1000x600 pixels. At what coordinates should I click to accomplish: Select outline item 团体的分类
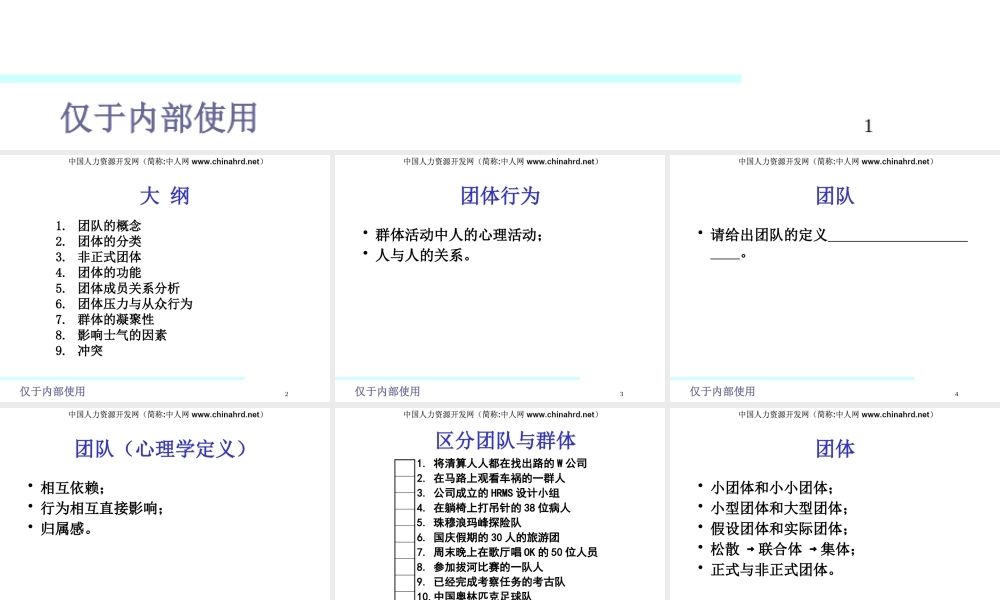coord(109,241)
